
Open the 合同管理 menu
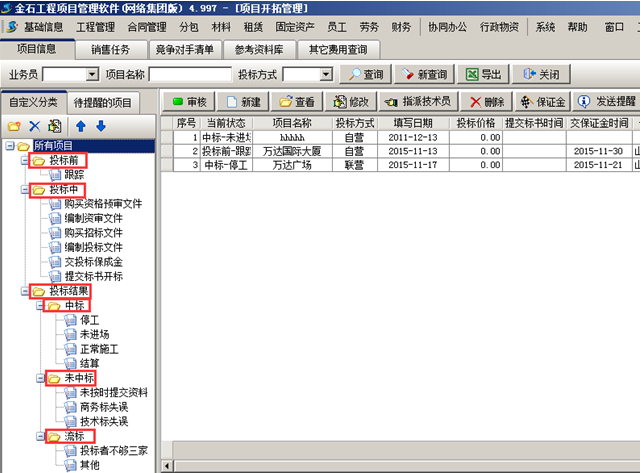click(147, 27)
